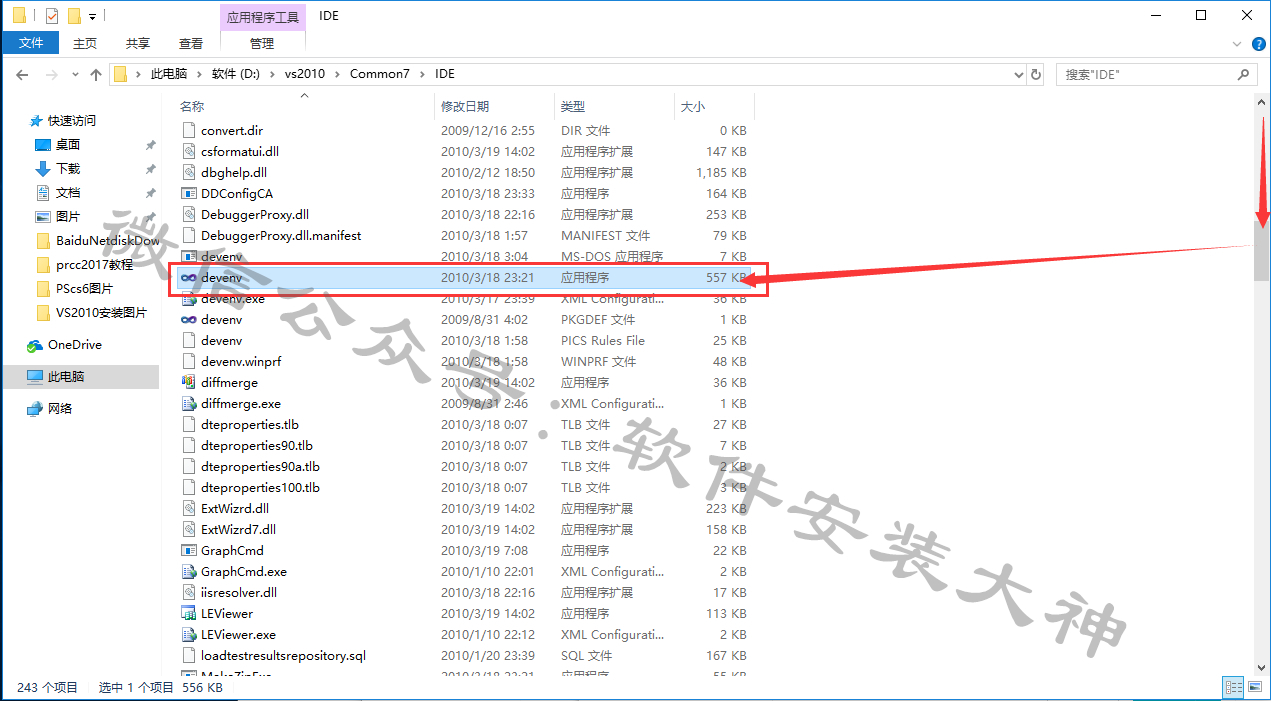
Task: Select the dbghelp.dll file icon
Action: (188, 172)
